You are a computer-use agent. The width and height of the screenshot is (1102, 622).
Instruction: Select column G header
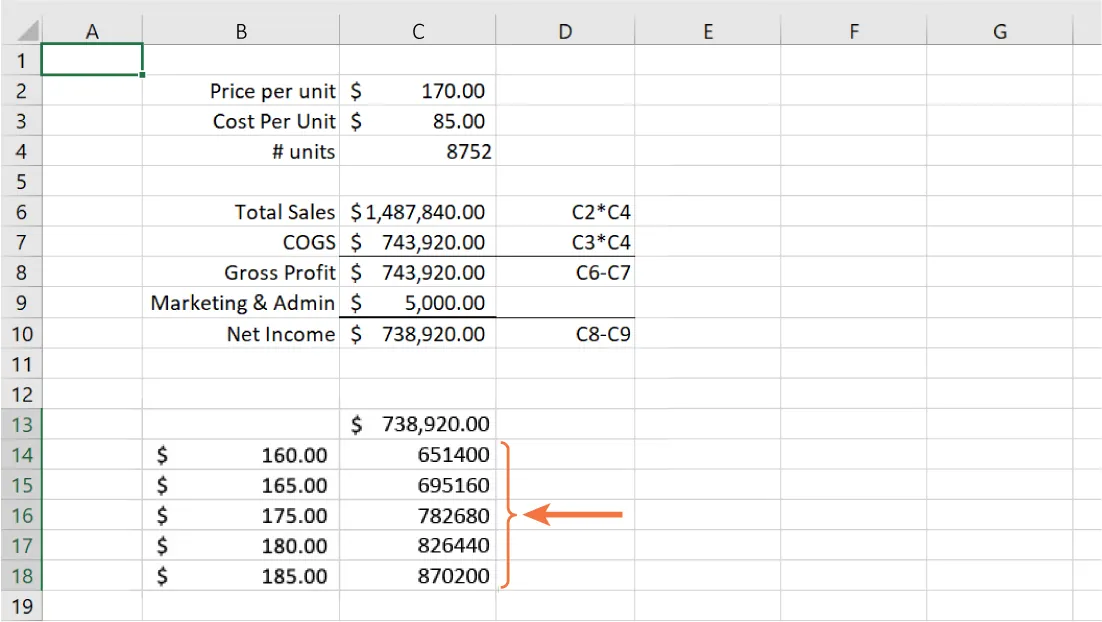pos(999,31)
